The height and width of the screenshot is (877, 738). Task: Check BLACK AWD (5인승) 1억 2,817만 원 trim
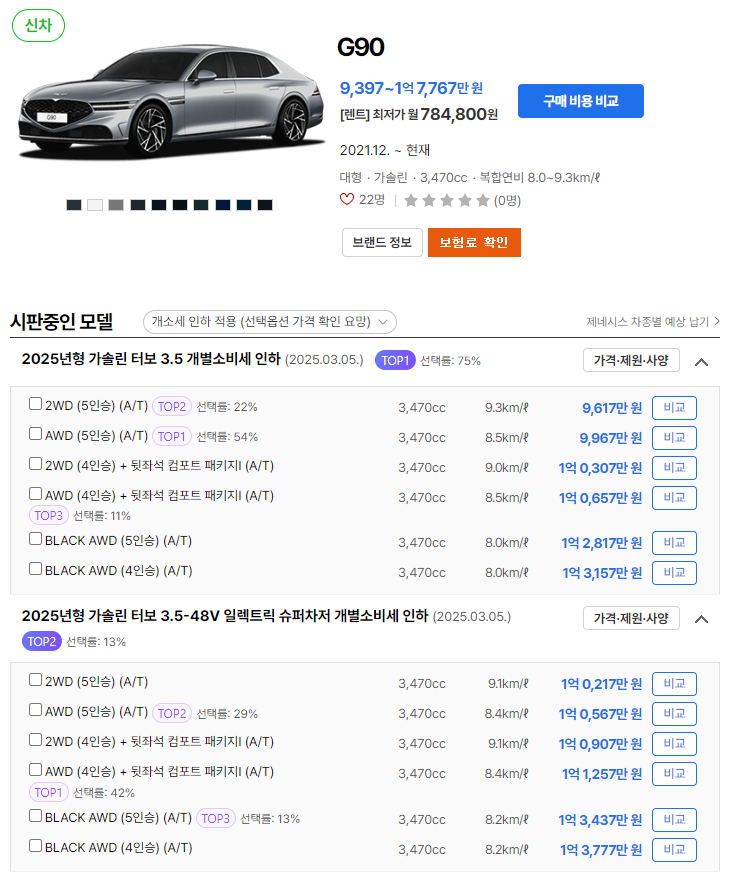[35, 539]
